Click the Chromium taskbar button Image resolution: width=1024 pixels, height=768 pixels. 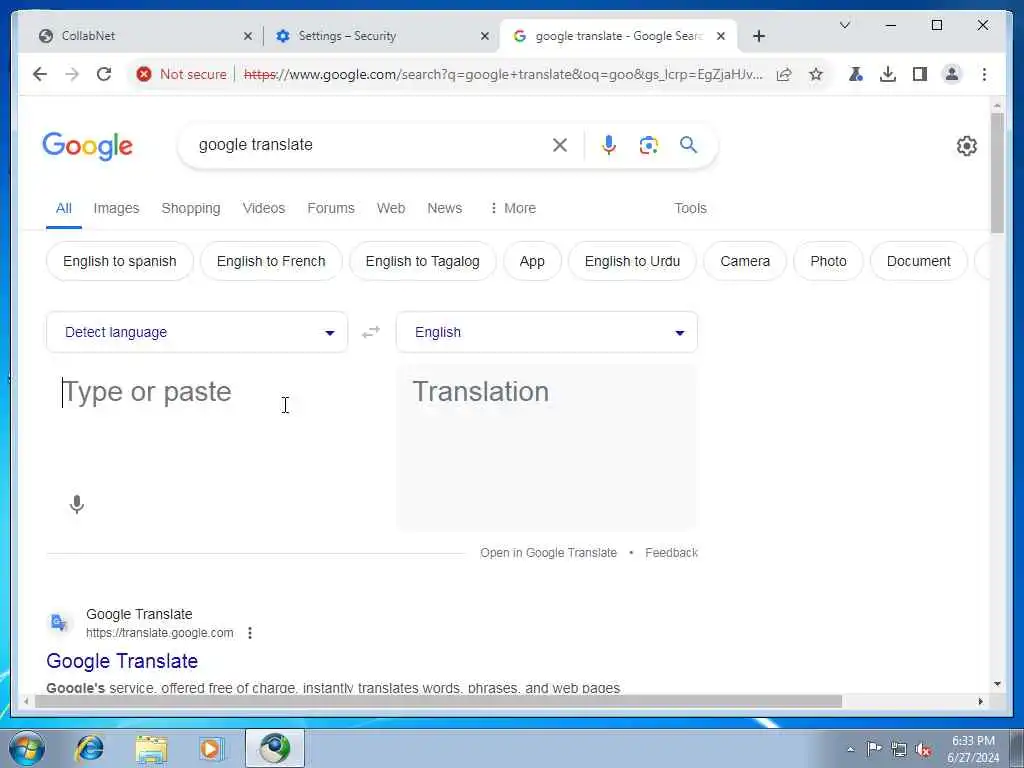coord(275,748)
